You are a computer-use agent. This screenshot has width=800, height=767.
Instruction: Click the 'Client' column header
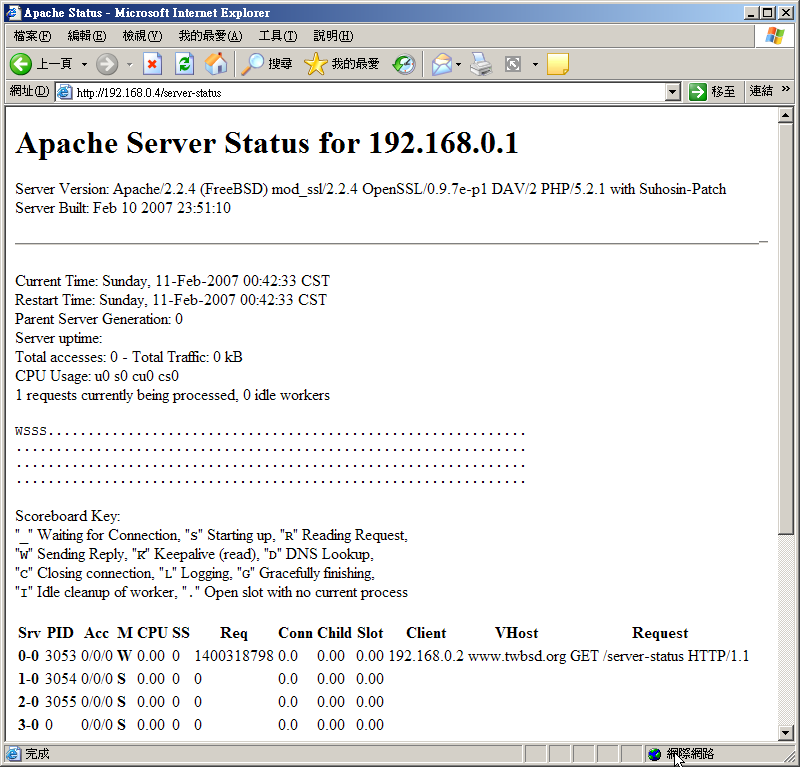(426, 633)
